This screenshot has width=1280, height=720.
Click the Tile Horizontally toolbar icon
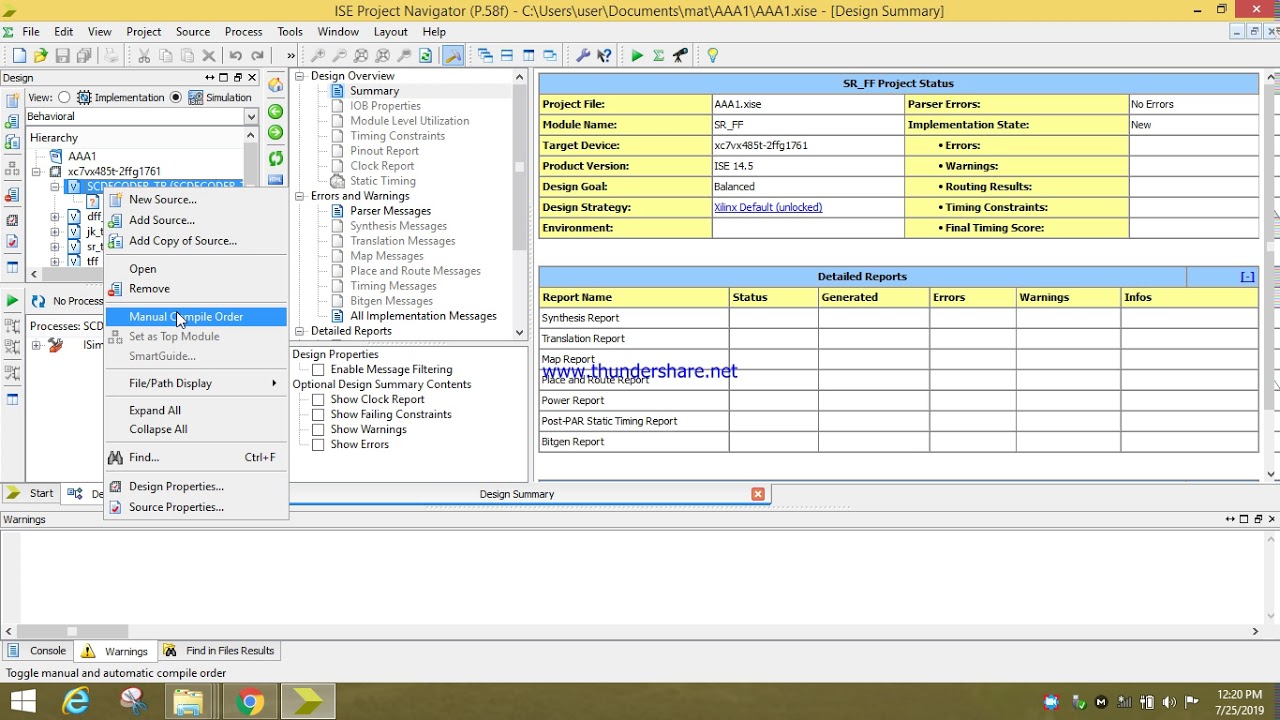tap(507, 56)
